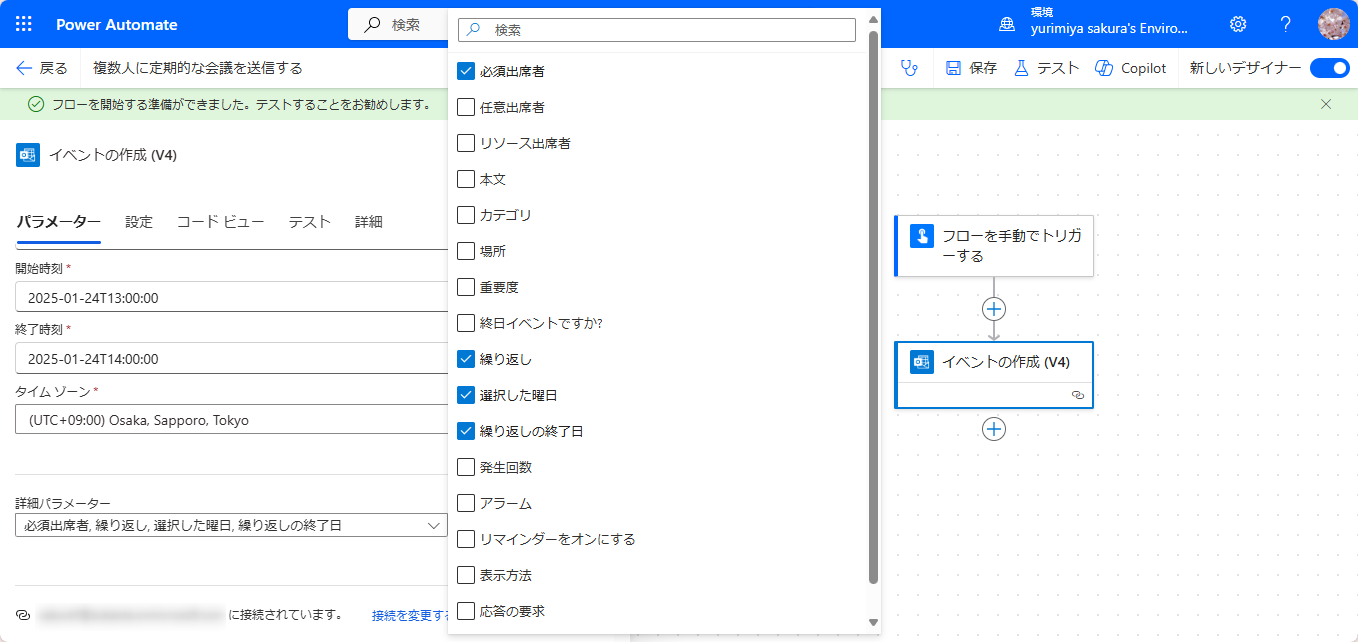Uncheck 必須出席者 checkbox
Screen dimensions: 1358x642
[466, 71]
